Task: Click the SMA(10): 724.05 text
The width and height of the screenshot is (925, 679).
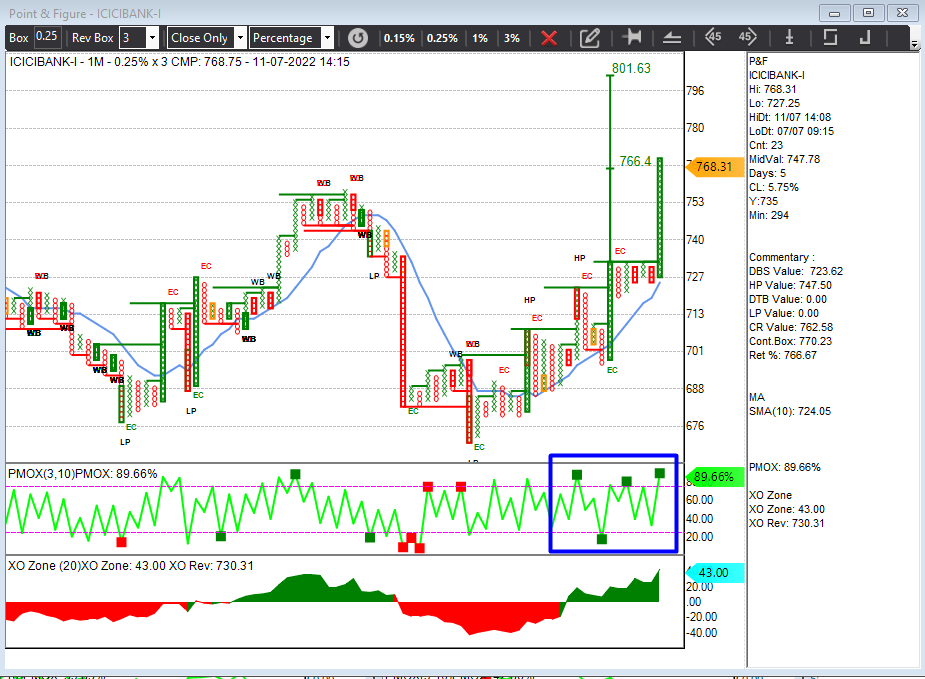Action: 789,411
